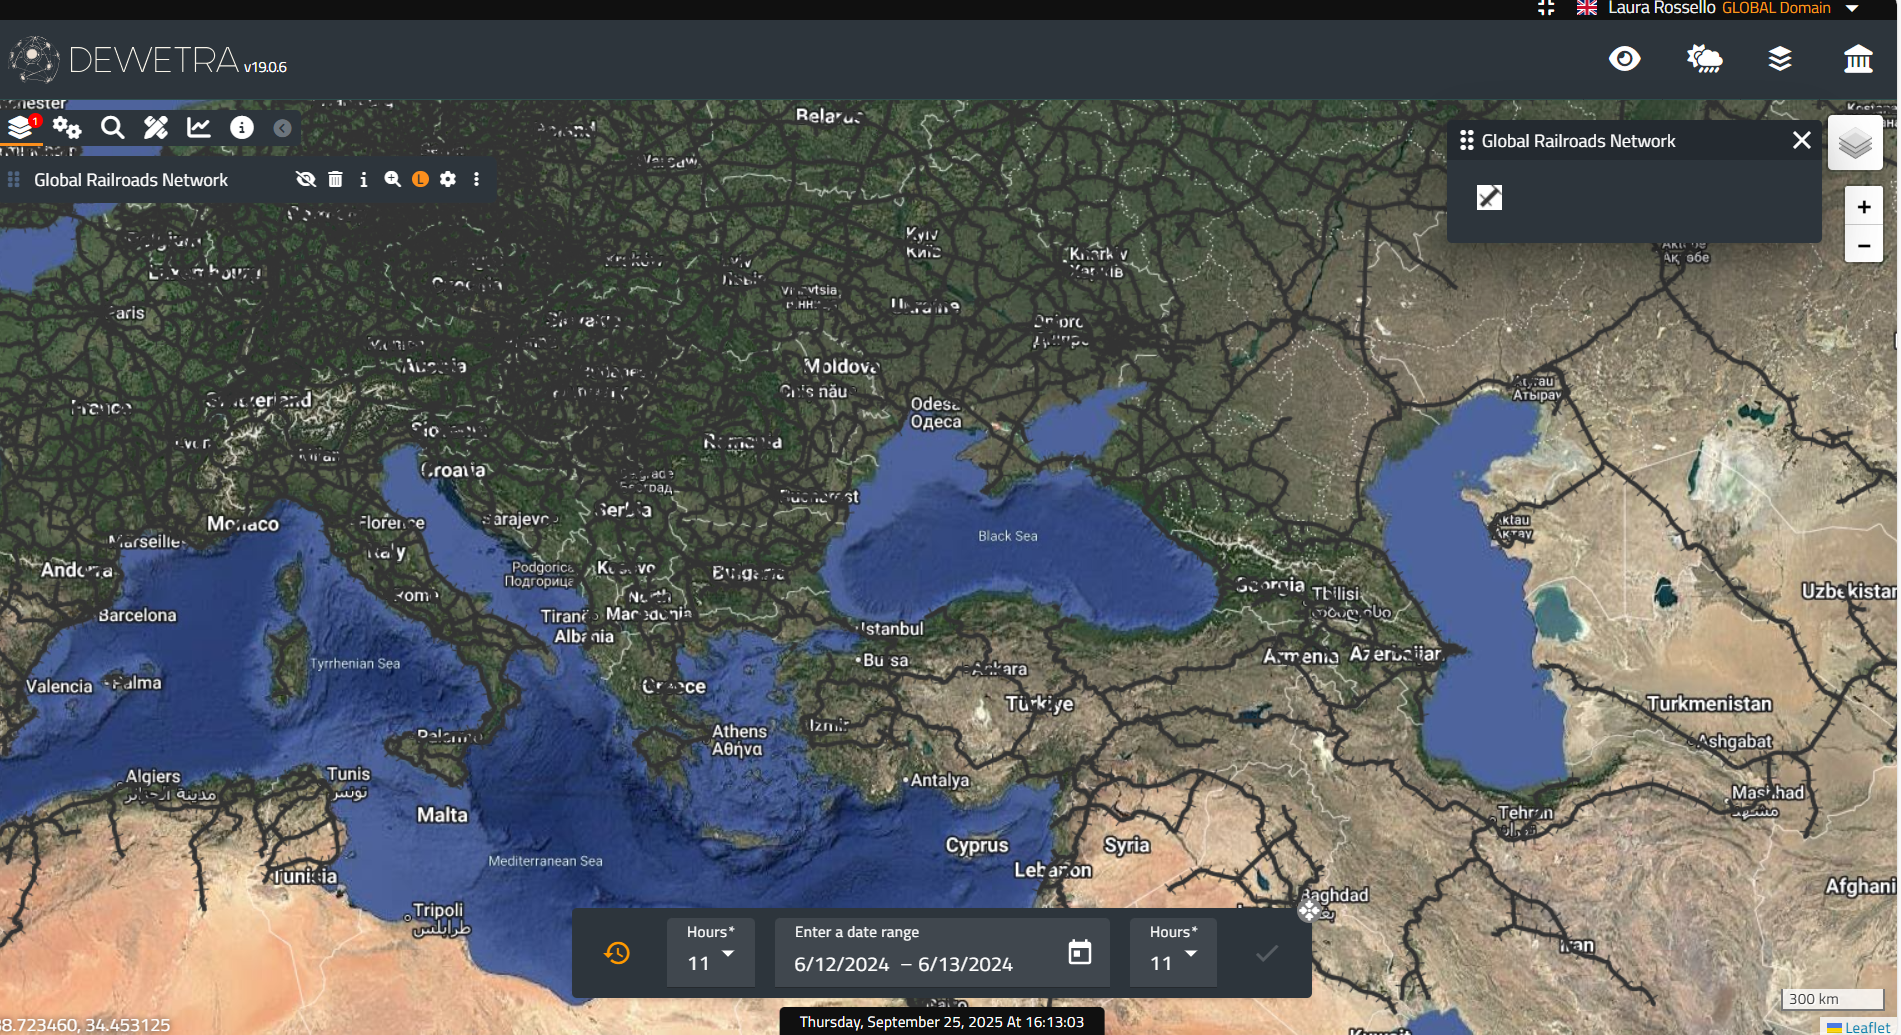Select the magnifier search tool
1901x1035 pixels.
click(x=113, y=128)
